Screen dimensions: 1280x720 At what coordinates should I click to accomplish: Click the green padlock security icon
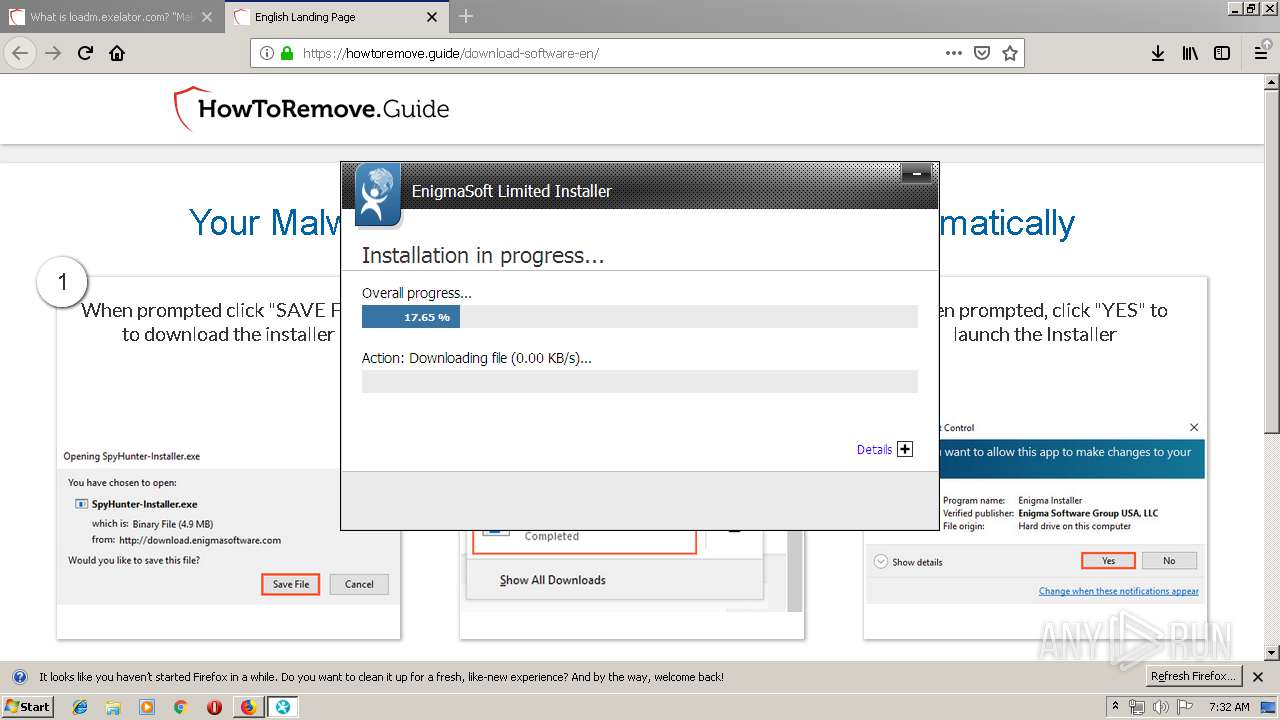287,53
